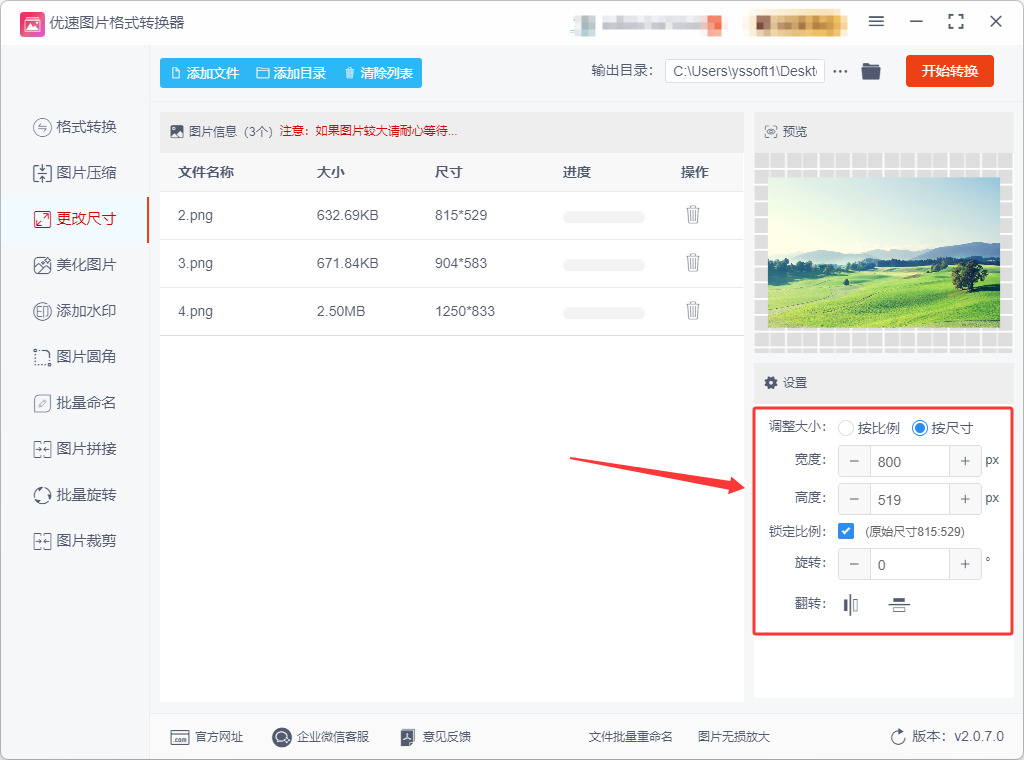Screen dimensions: 1024x760
Task: Click the app logo icon
Action: (32, 24)
